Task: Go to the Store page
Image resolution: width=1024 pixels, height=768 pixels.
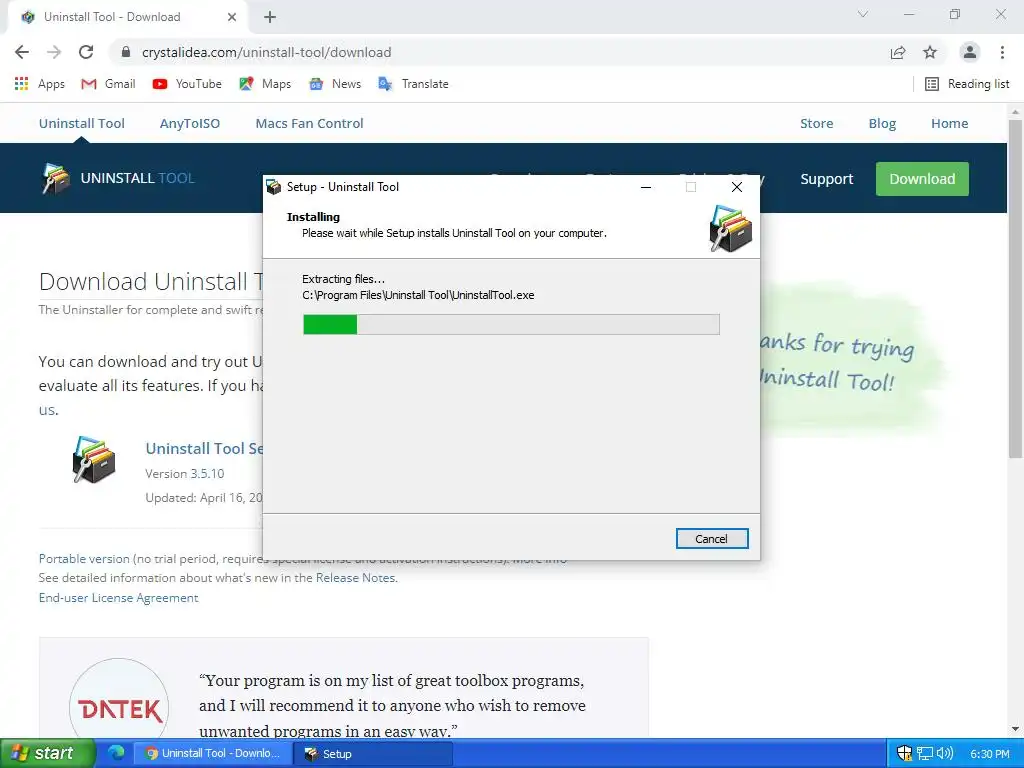Action: 816,123
